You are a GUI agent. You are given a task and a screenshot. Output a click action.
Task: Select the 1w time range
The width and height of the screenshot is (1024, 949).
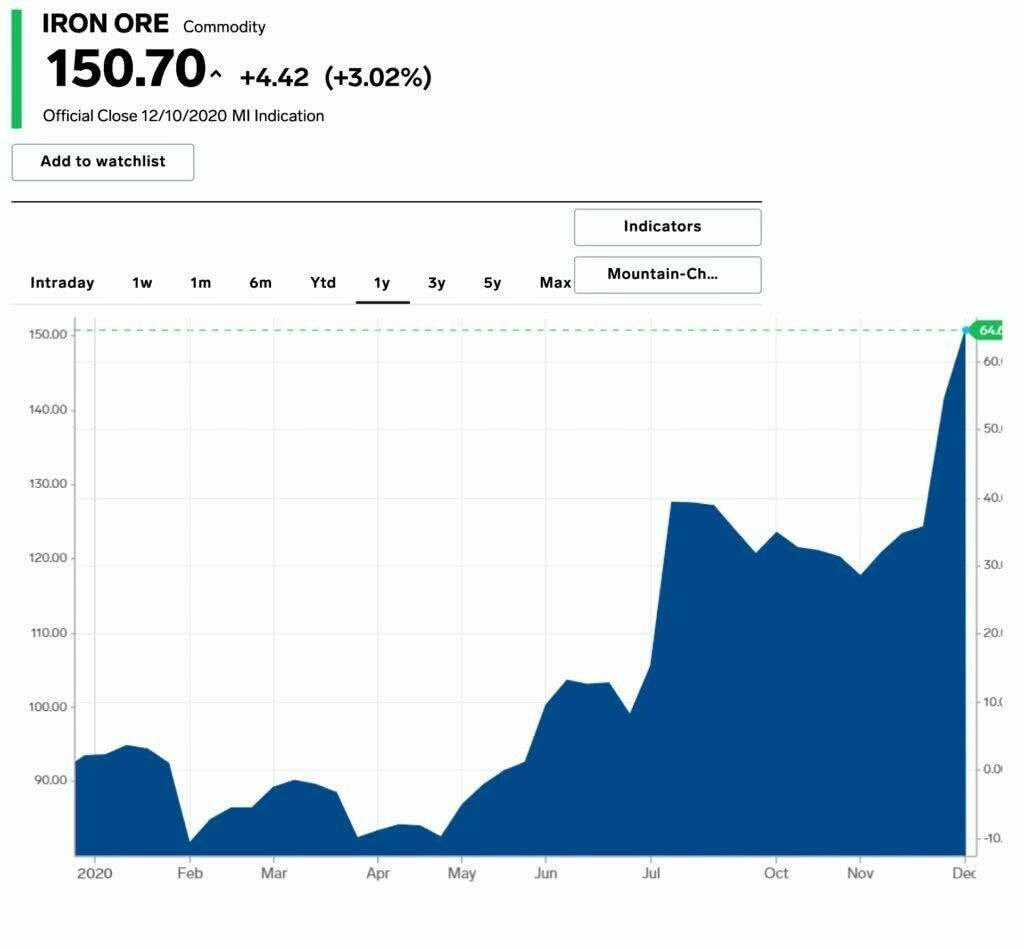(142, 283)
